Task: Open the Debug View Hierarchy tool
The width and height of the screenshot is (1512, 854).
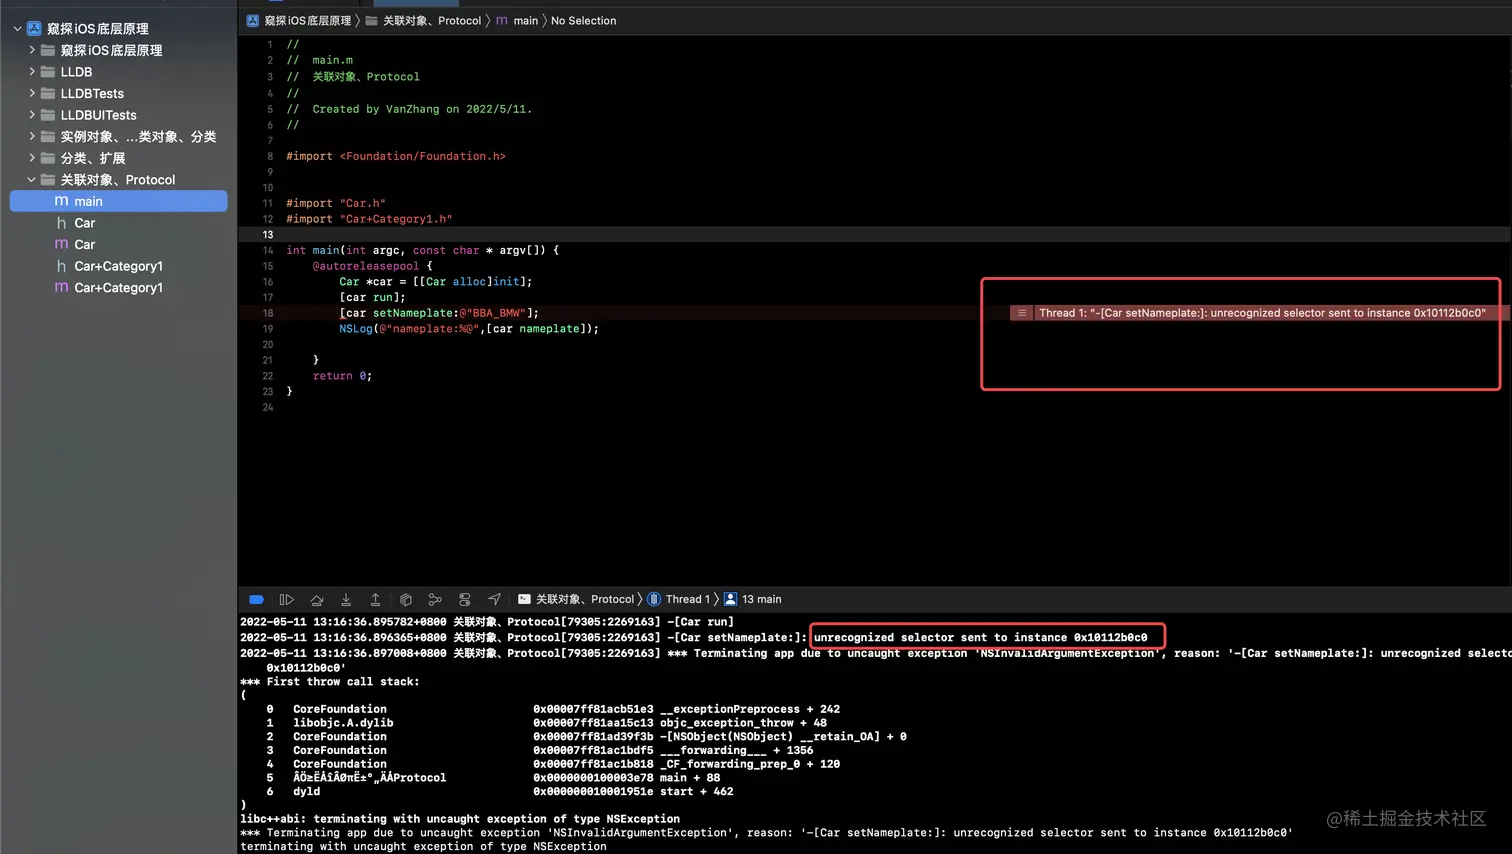Action: point(406,599)
